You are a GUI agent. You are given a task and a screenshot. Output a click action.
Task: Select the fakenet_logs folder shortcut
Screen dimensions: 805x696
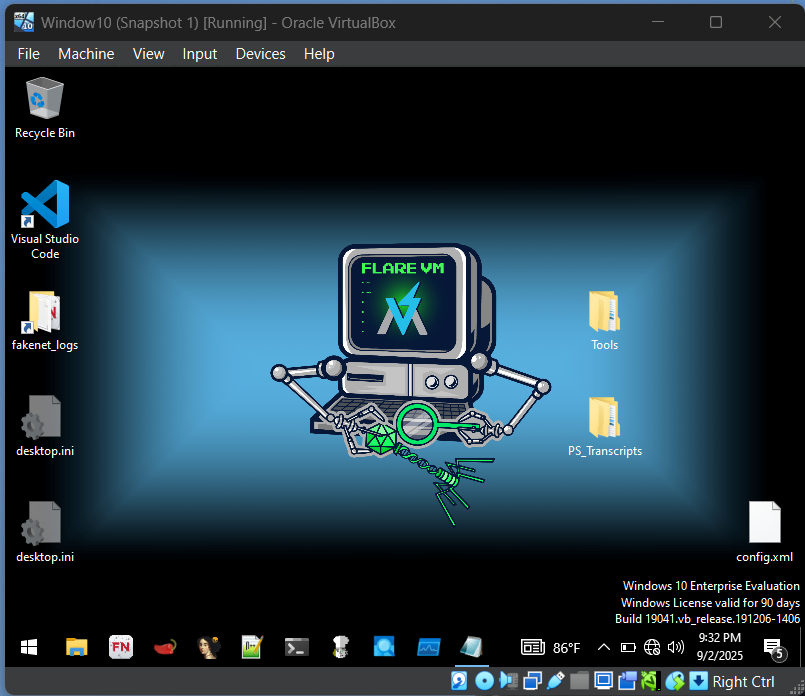pyautogui.click(x=45, y=321)
